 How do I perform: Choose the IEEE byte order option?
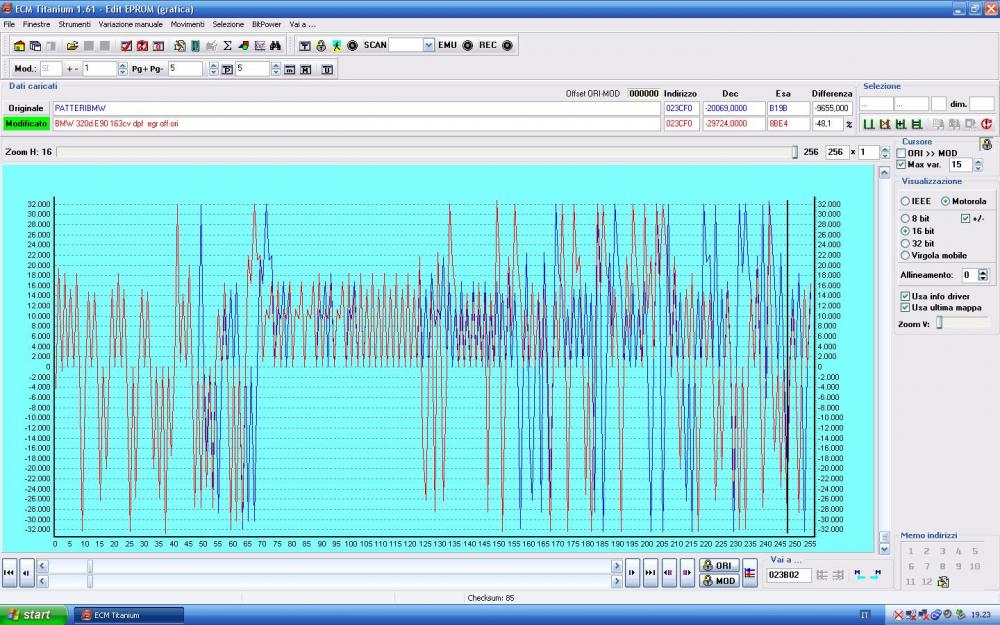pyautogui.click(x=905, y=201)
